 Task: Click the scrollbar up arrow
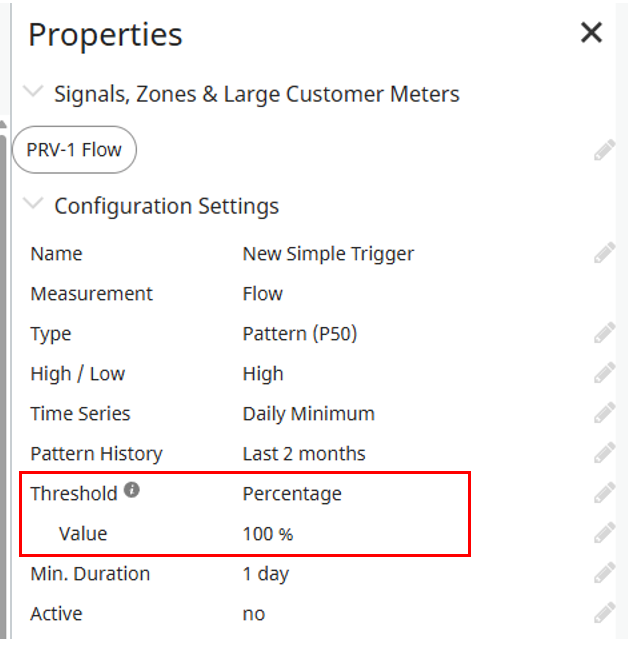click(3, 124)
